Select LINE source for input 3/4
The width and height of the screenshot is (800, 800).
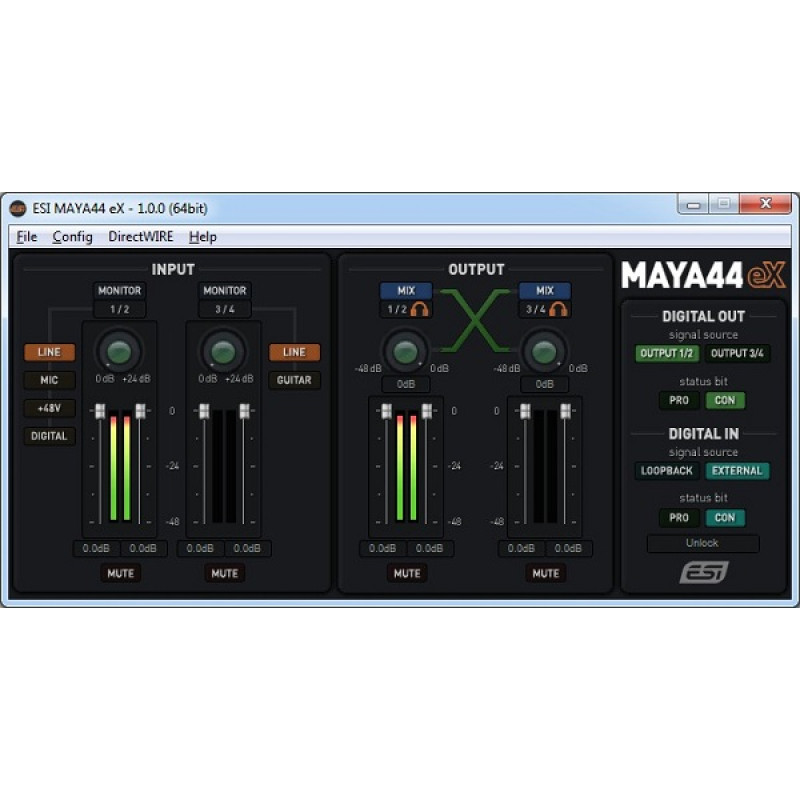294,352
